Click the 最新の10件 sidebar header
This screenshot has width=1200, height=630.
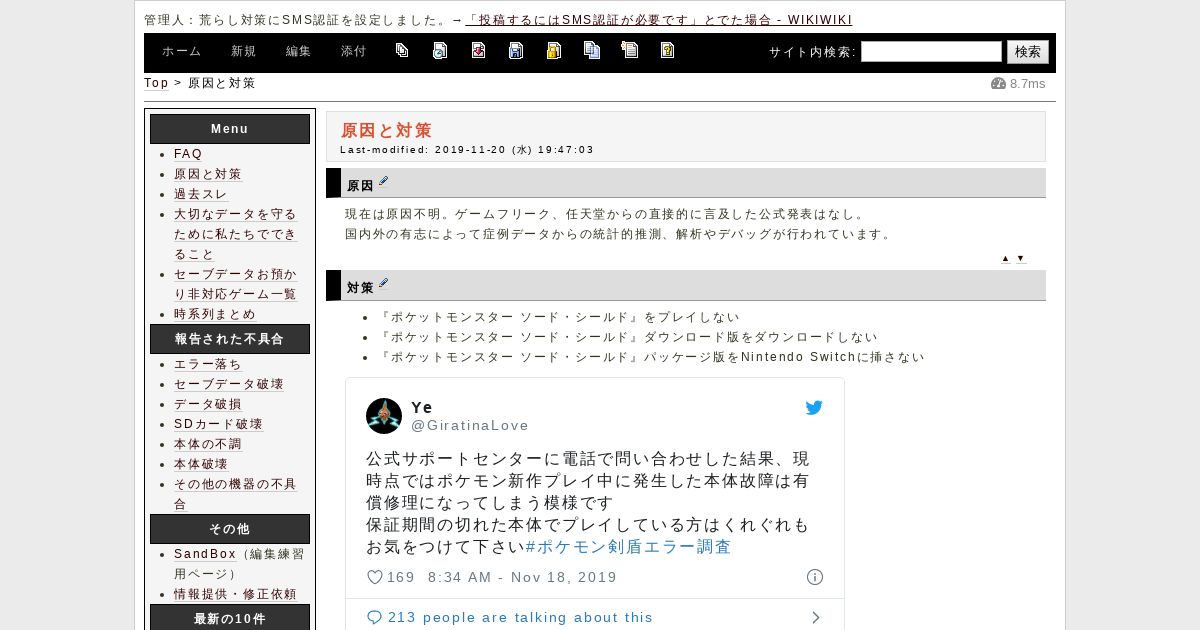230,619
